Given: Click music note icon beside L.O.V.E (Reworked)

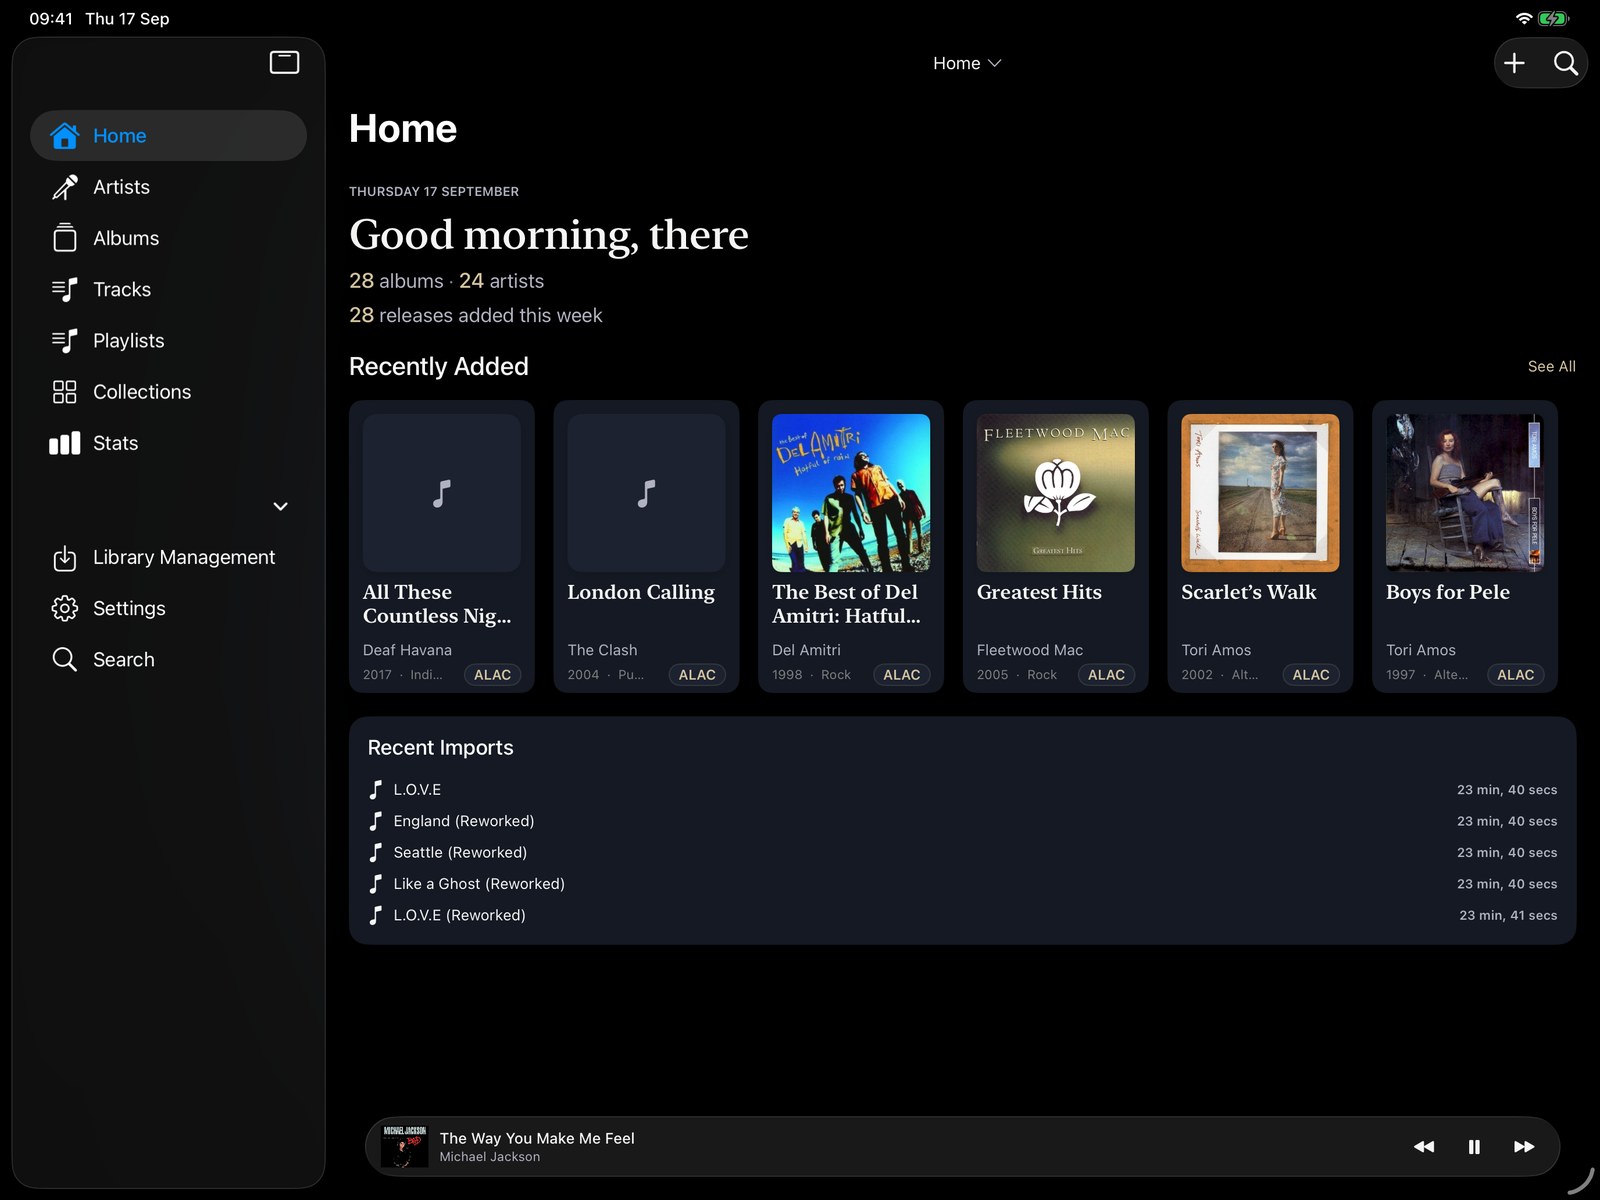Looking at the screenshot, I should (376, 915).
